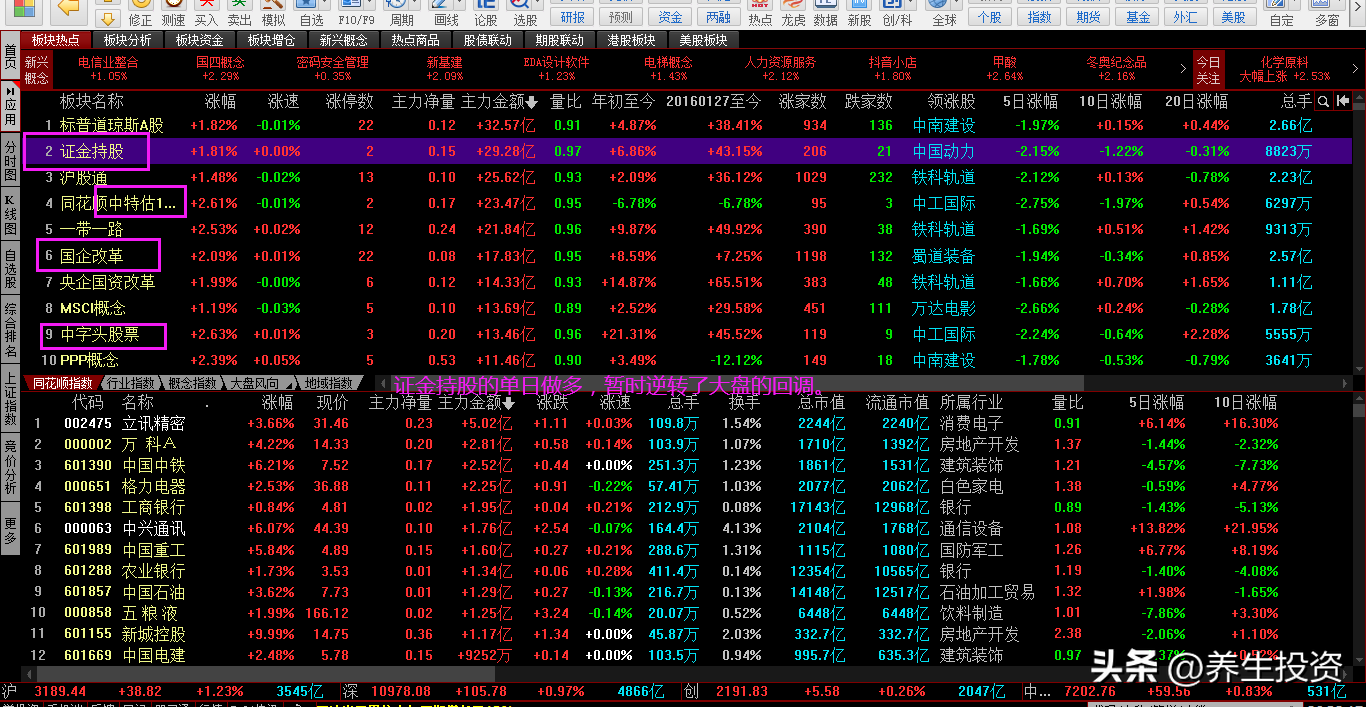
Task: Switch to the 板块资金 tab
Action: pyautogui.click(x=200, y=40)
